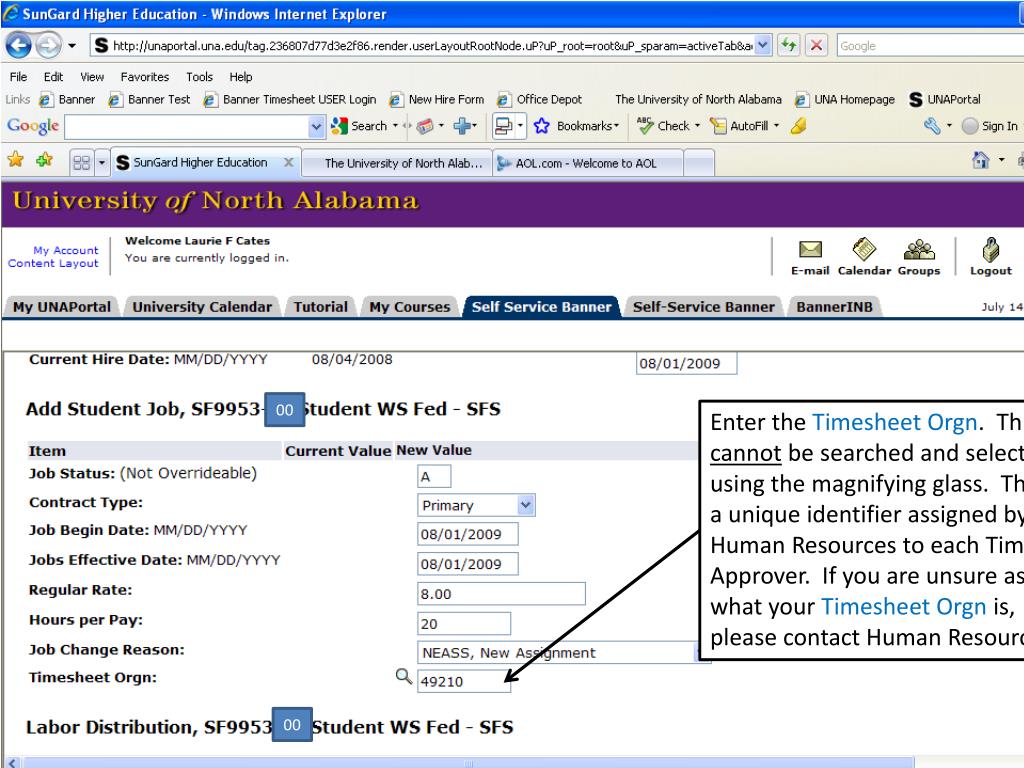Click the Google toolbar Search button
1024x768 pixels.
pyautogui.click(x=360, y=125)
